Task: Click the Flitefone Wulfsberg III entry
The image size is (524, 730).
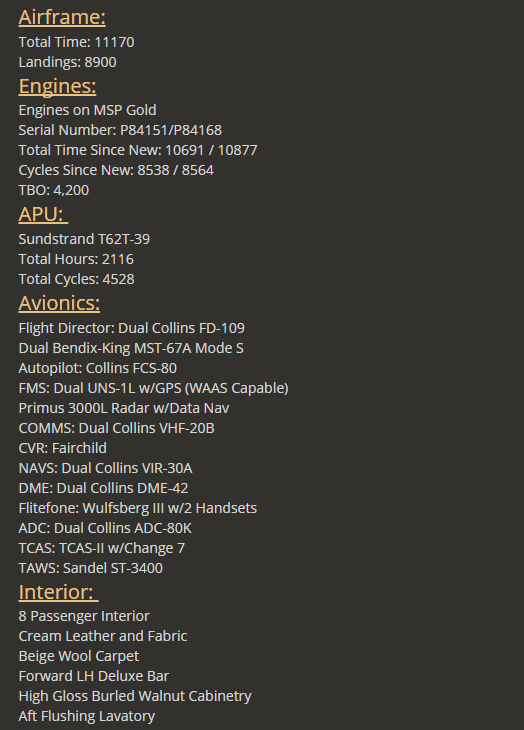Action: pos(138,508)
